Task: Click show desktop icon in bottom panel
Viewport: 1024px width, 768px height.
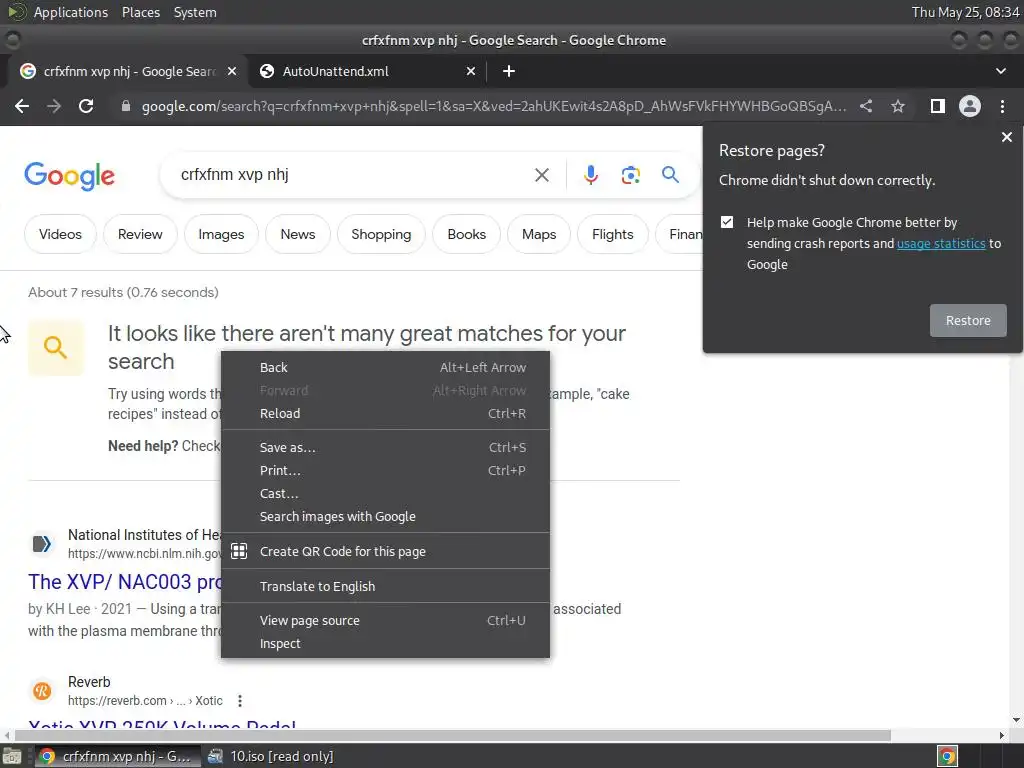Action: (x=12, y=756)
